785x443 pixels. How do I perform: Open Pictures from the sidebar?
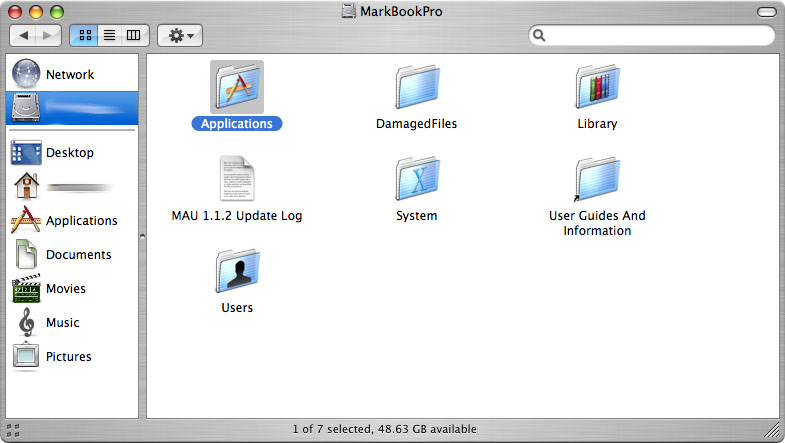[x=72, y=356]
